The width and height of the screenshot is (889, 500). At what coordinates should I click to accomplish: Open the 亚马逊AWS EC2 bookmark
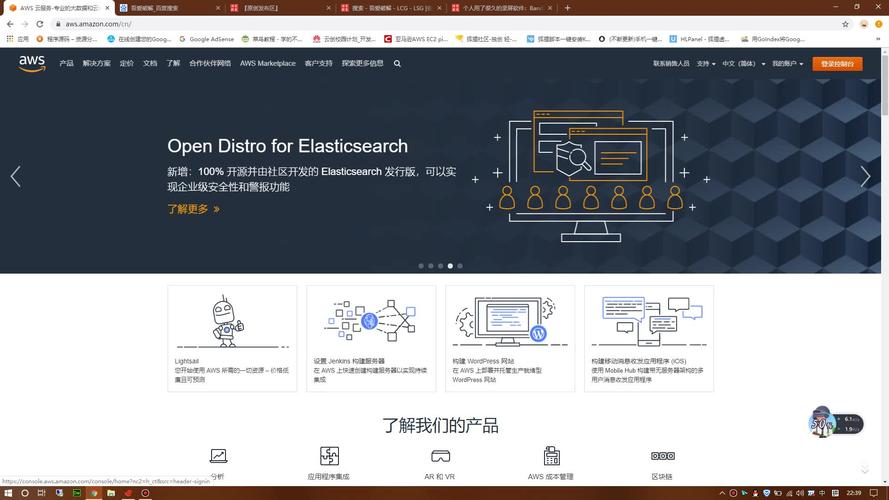416,39
